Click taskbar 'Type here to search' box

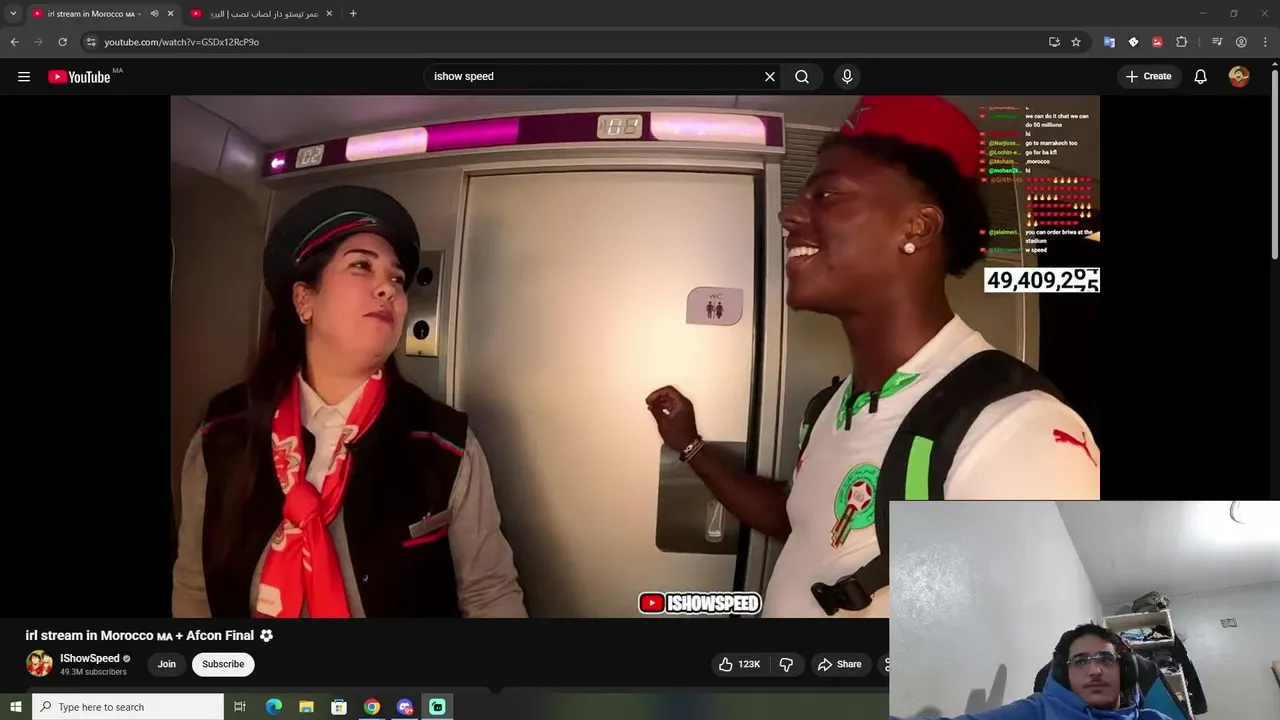[x=128, y=707]
